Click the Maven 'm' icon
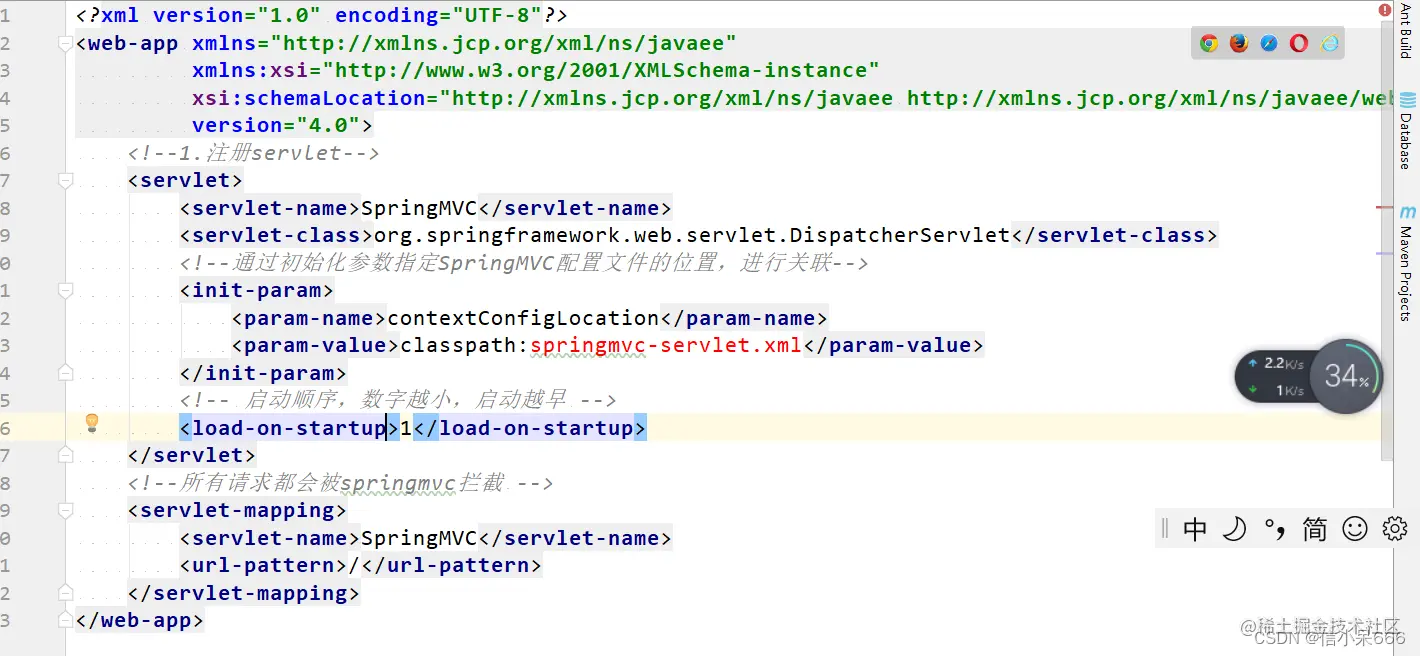This screenshot has width=1420, height=656. point(1408,212)
